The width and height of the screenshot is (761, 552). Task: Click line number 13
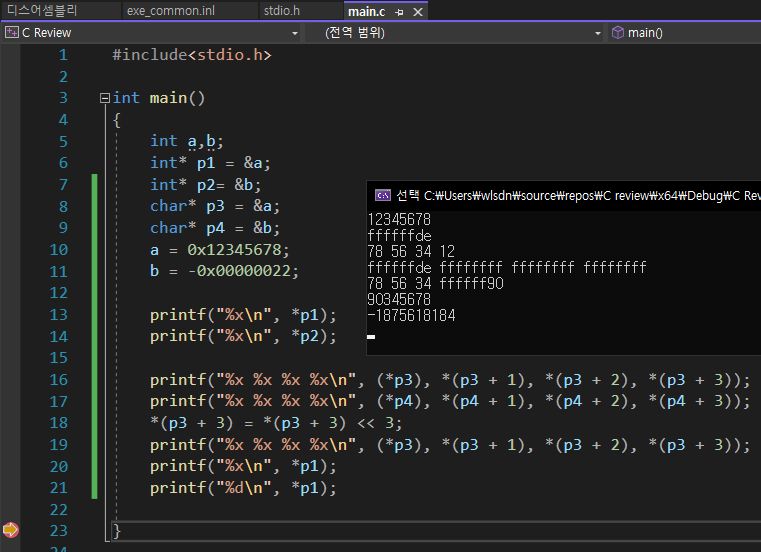pos(59,315)
